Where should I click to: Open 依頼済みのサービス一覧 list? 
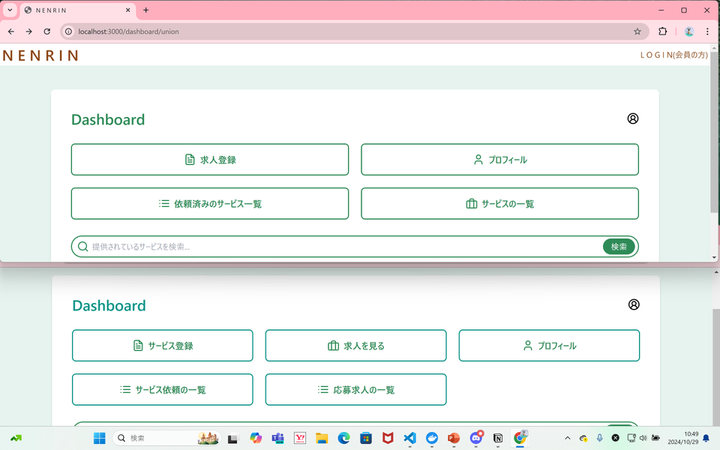tap(210, 203)
